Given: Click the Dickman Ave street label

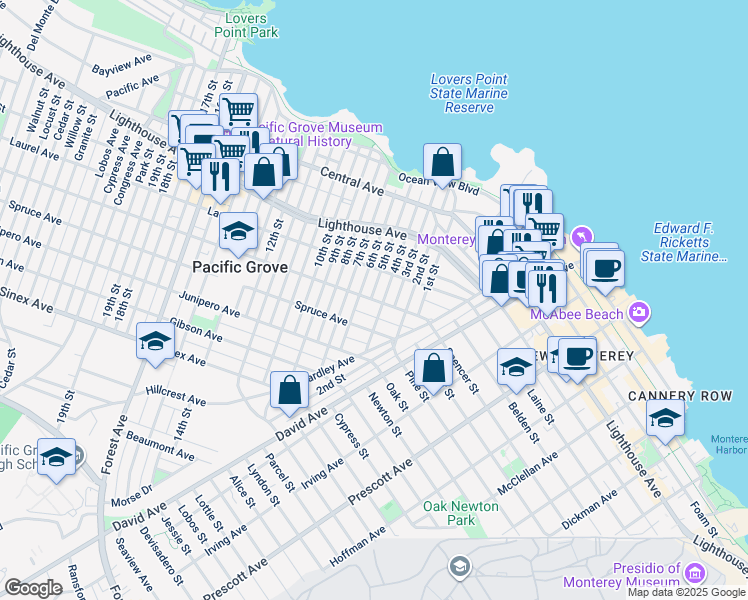Looking at the screenshot, I should [x=590, y=510].
